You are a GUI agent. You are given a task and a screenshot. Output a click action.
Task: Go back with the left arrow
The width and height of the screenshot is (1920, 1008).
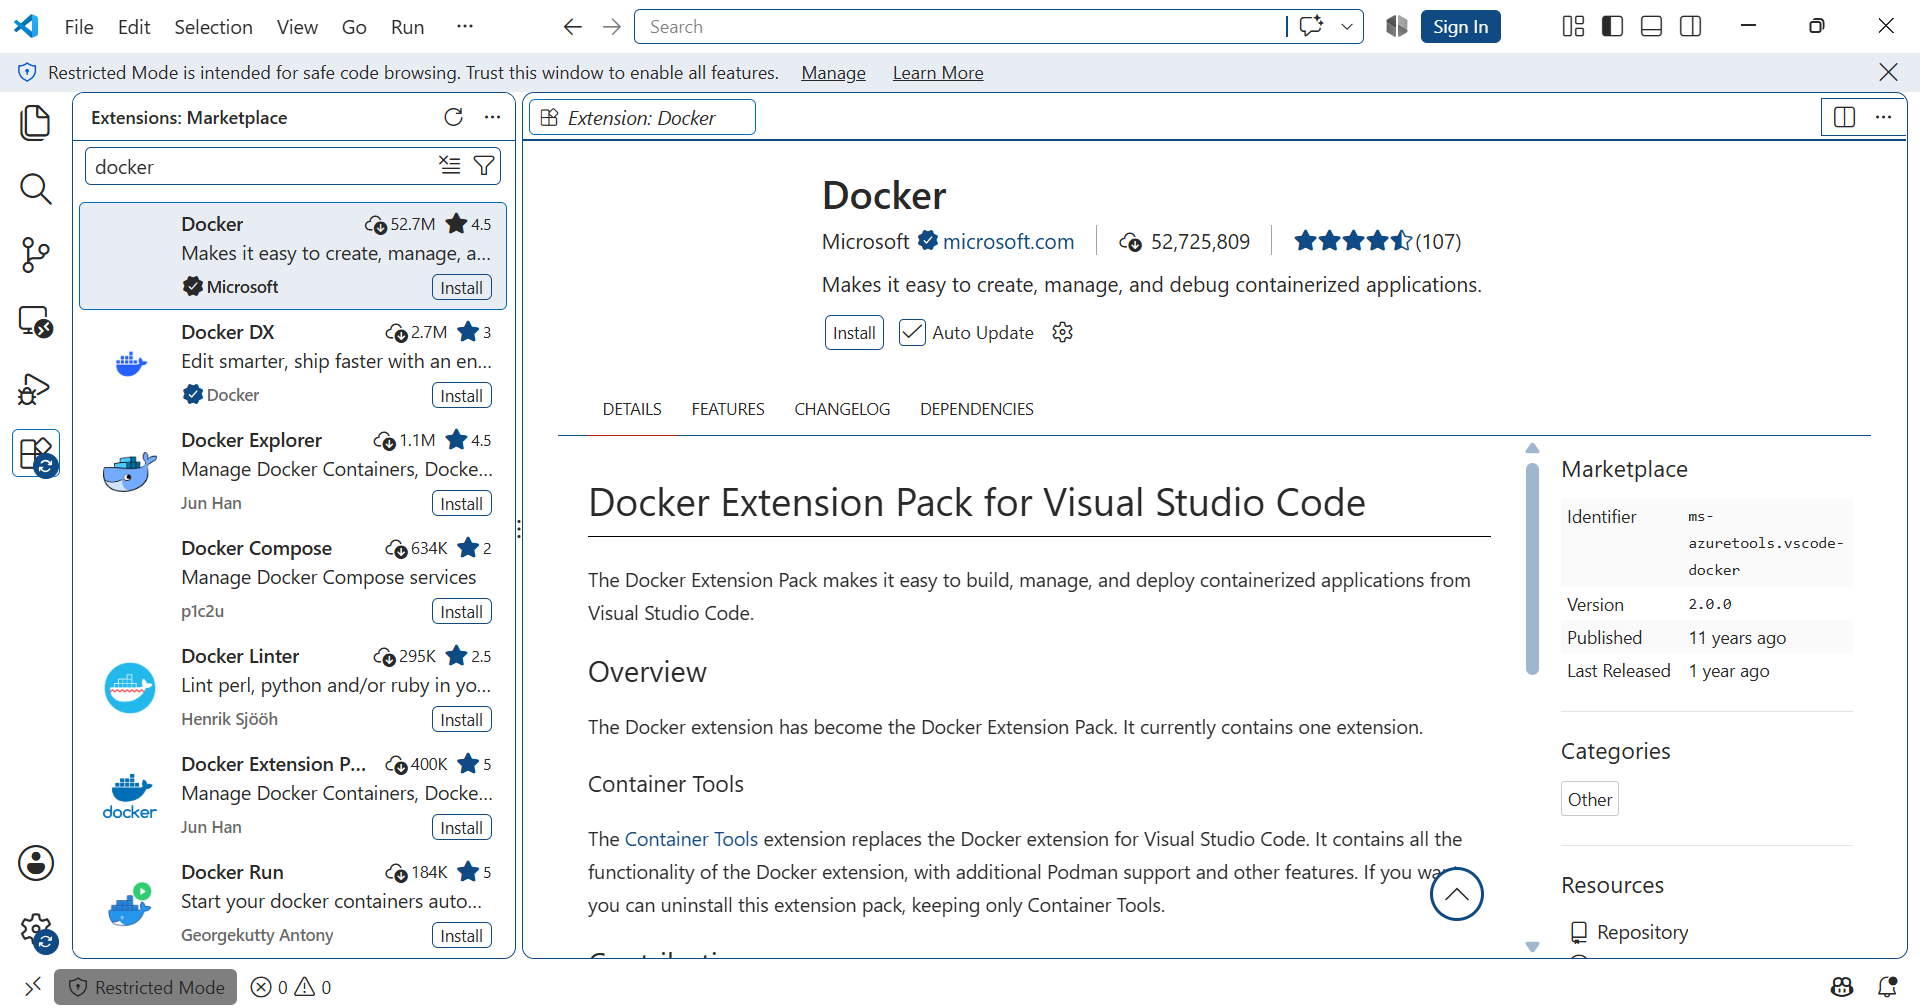tap(572, 27)
